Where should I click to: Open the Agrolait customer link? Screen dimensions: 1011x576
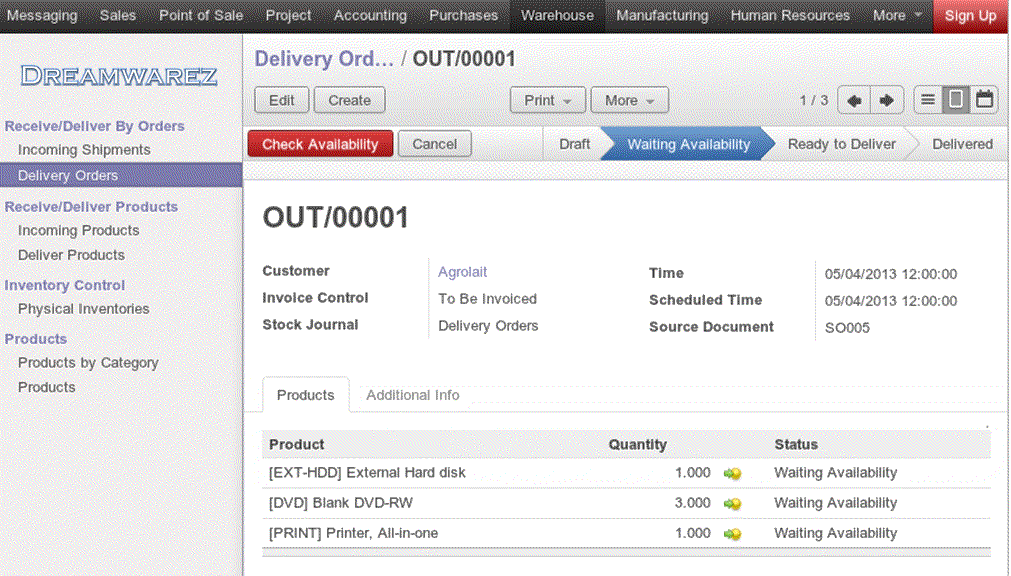(x=462, y=271)
